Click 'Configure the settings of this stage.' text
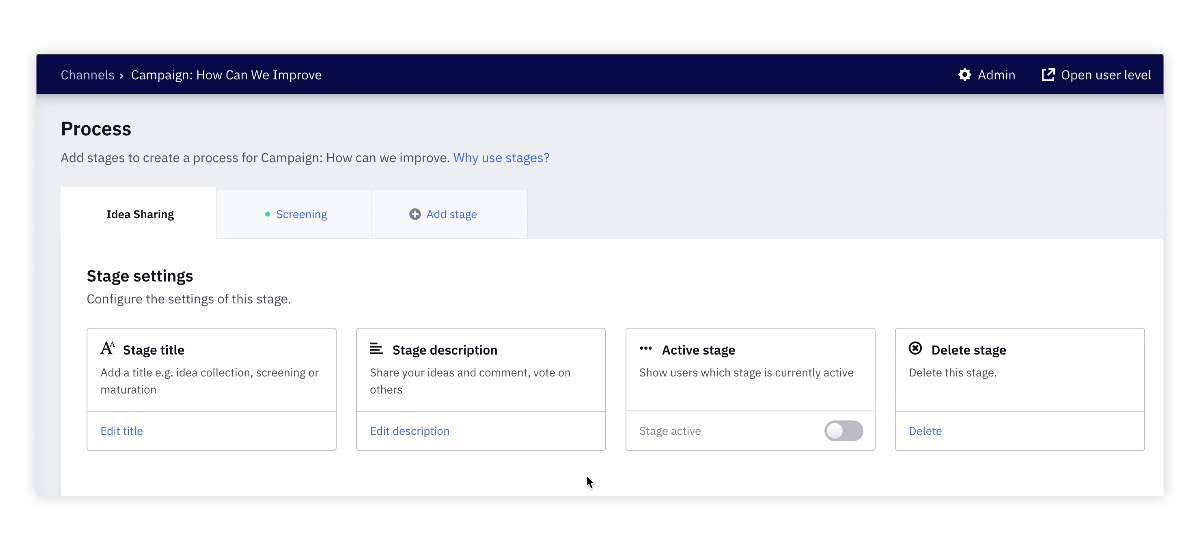Viewport: 1200px width, 550px height. pos(189,299)
